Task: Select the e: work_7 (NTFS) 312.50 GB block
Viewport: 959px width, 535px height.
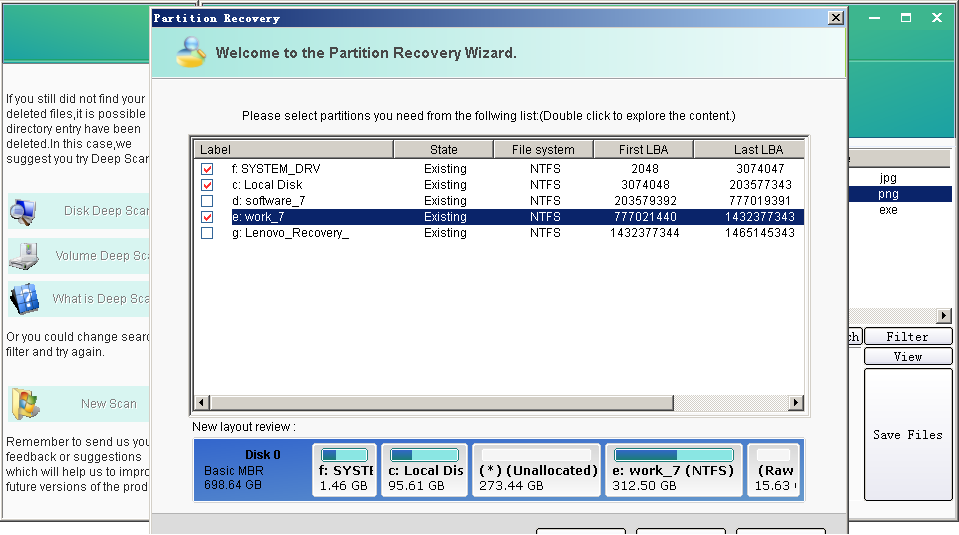Action: click(673, 470)
